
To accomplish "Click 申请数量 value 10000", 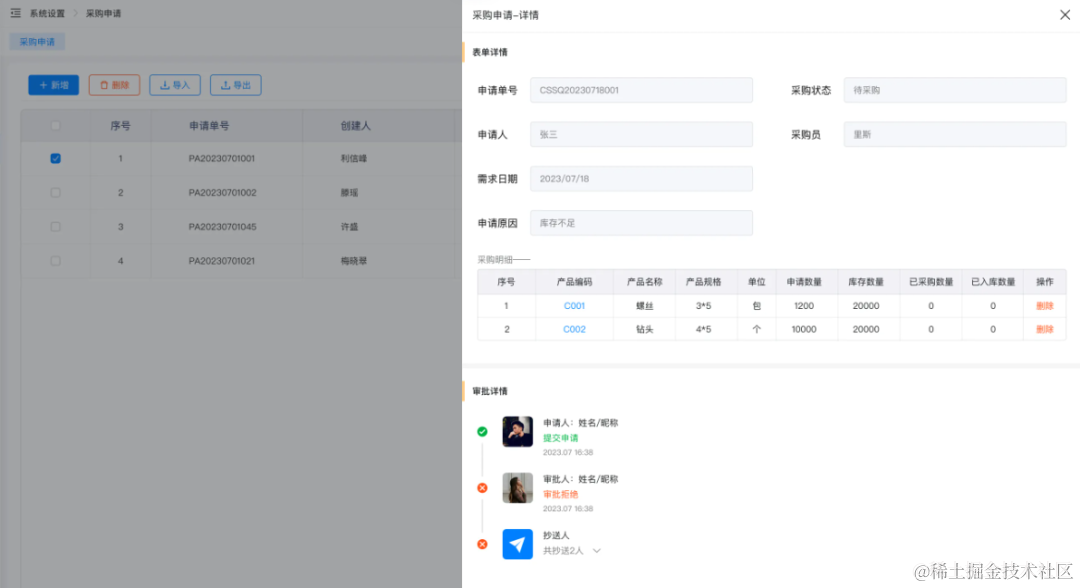I will tap(804, 329).
